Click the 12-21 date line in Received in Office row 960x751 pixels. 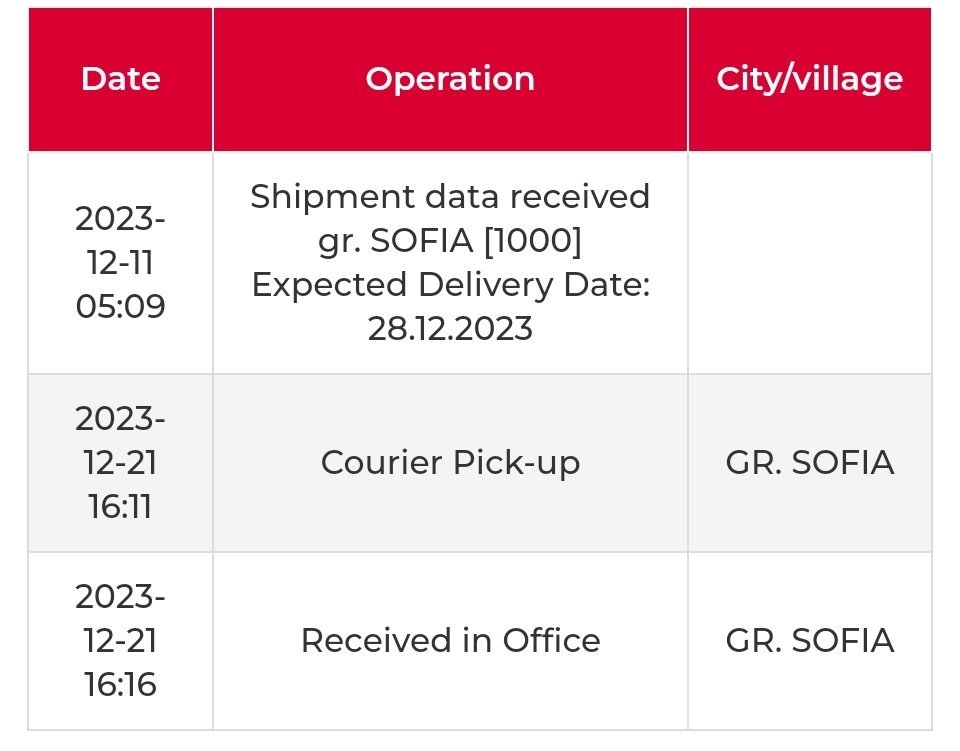[x=120, y=640]
